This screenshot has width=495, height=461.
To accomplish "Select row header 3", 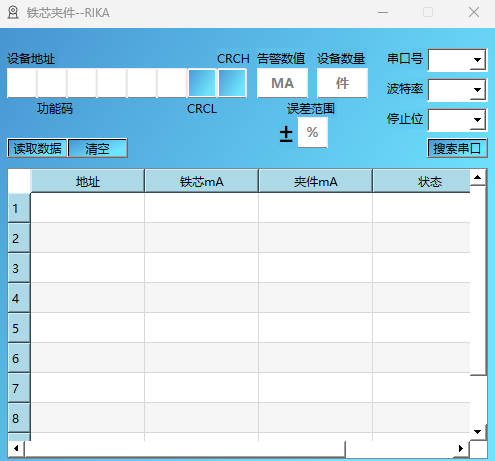I will (x=19, y=268).
